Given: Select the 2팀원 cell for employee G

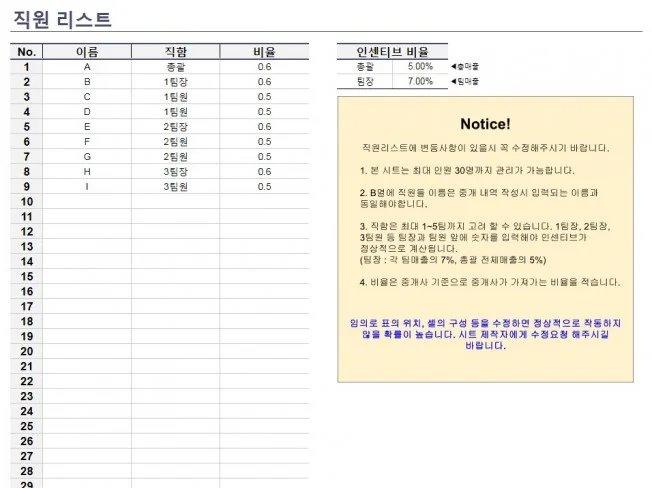Looking at the screenshot, I should [175, 157].
